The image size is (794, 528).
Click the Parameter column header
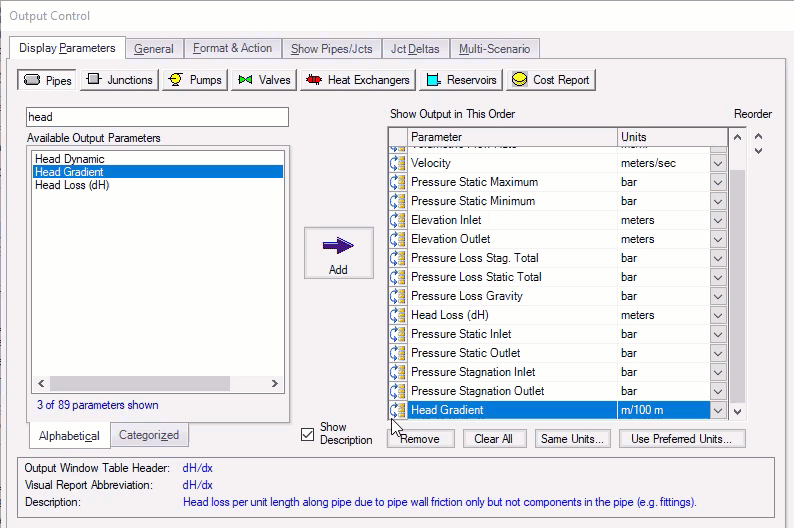(x=512, y=137)
